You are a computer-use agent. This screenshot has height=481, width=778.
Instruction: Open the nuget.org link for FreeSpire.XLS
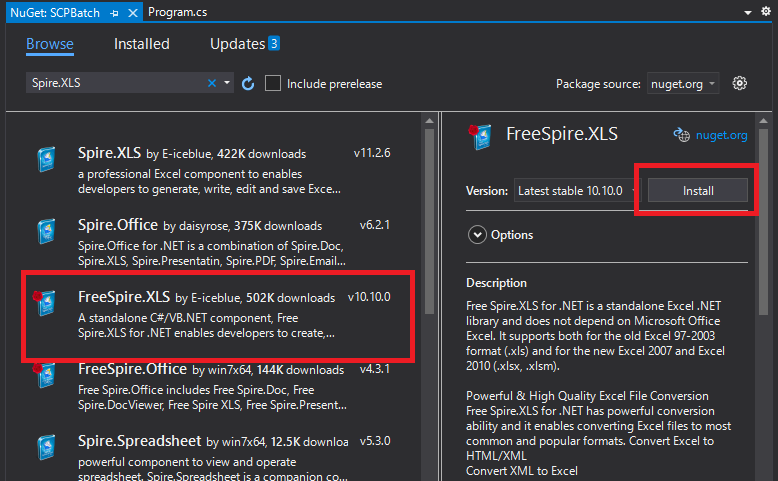click(721, 135)
